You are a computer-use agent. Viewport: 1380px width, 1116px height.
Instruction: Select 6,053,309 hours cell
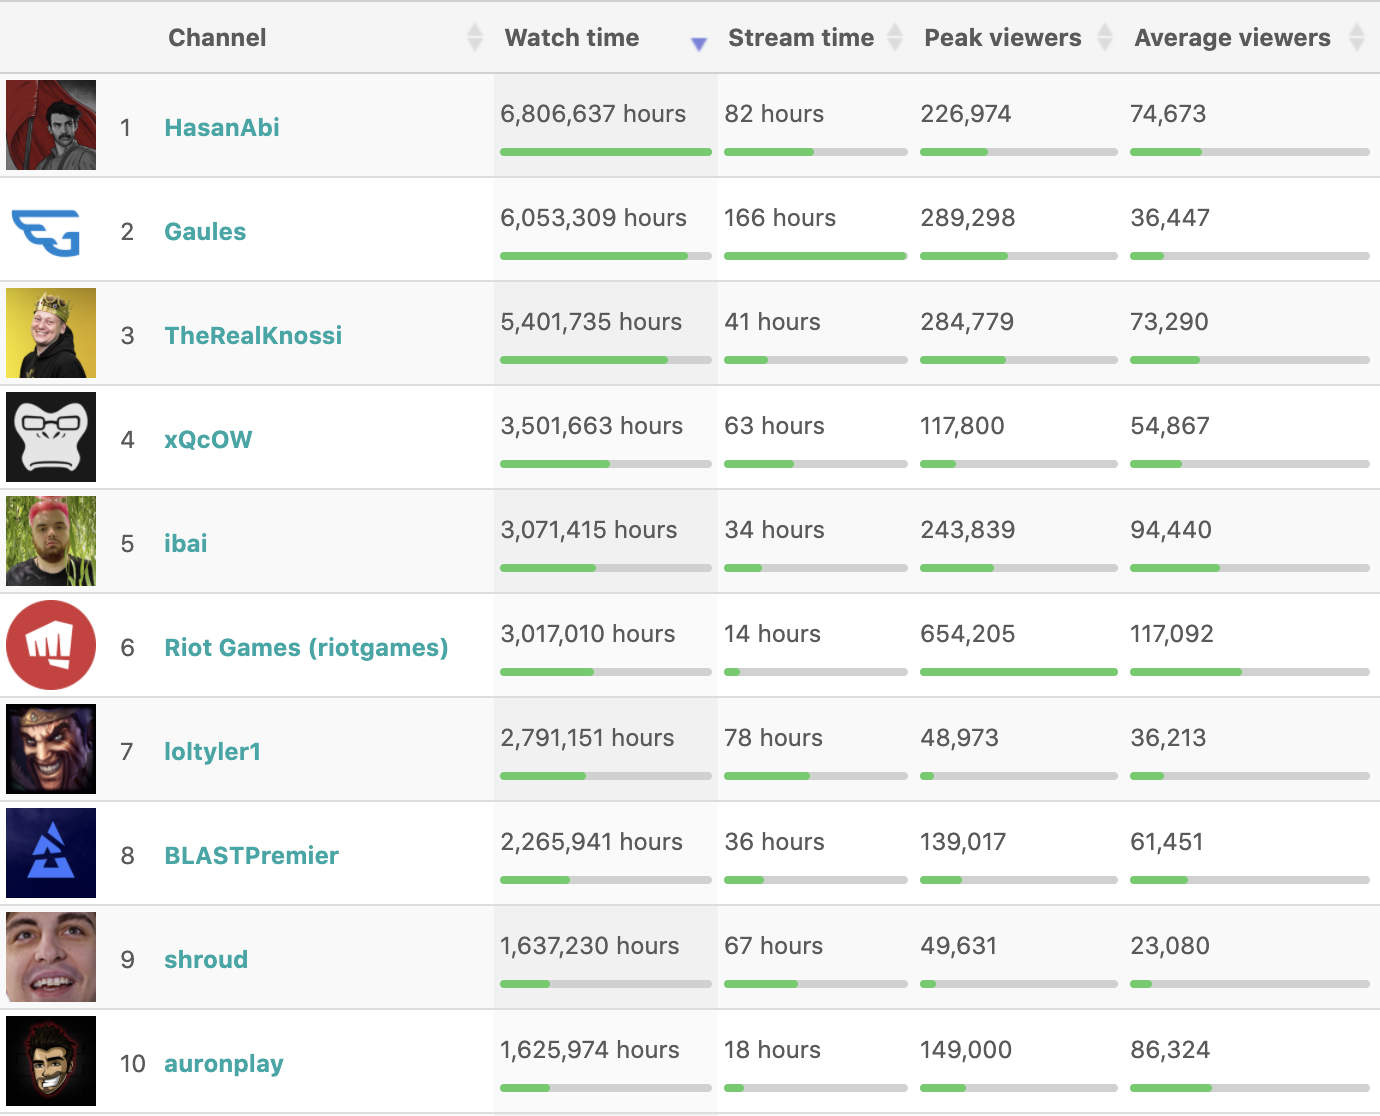tap(593, 218)
